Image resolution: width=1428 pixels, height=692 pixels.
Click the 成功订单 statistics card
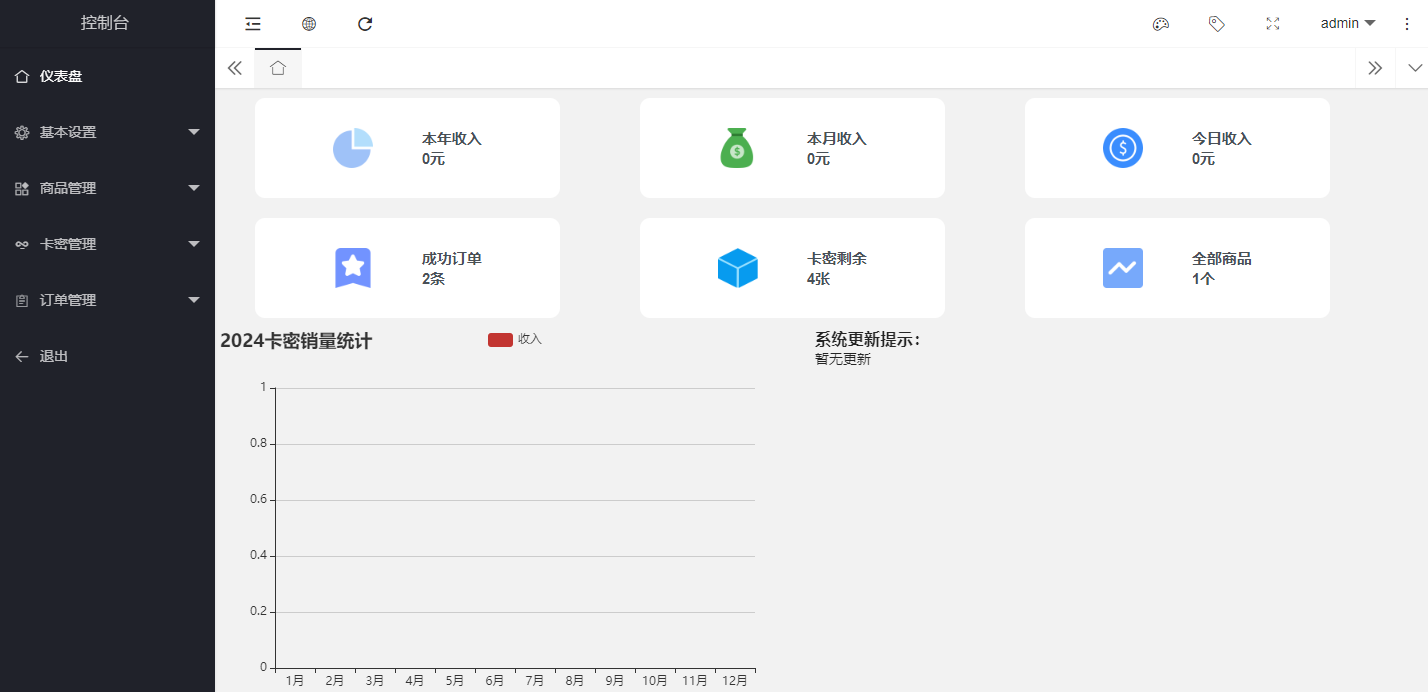(407, 267)
